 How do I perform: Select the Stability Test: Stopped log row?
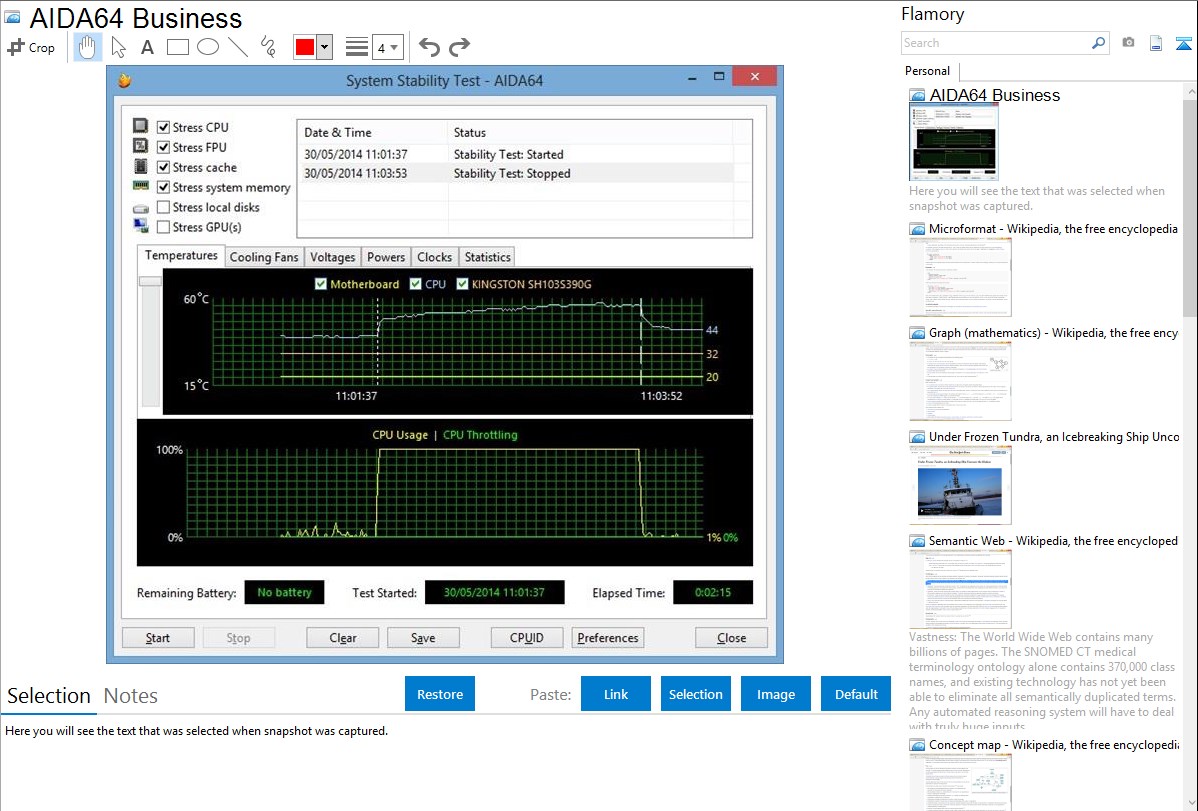click(514, 174)
